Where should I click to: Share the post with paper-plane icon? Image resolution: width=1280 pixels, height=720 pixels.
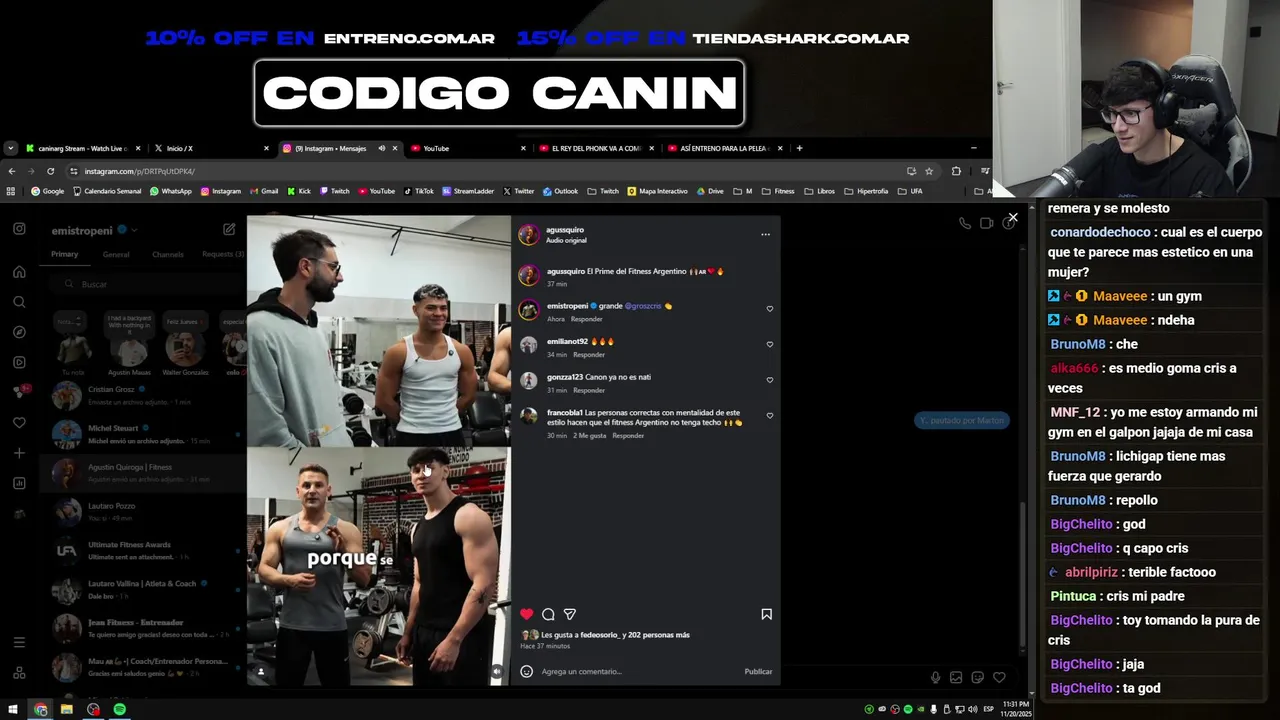point(570,614)
